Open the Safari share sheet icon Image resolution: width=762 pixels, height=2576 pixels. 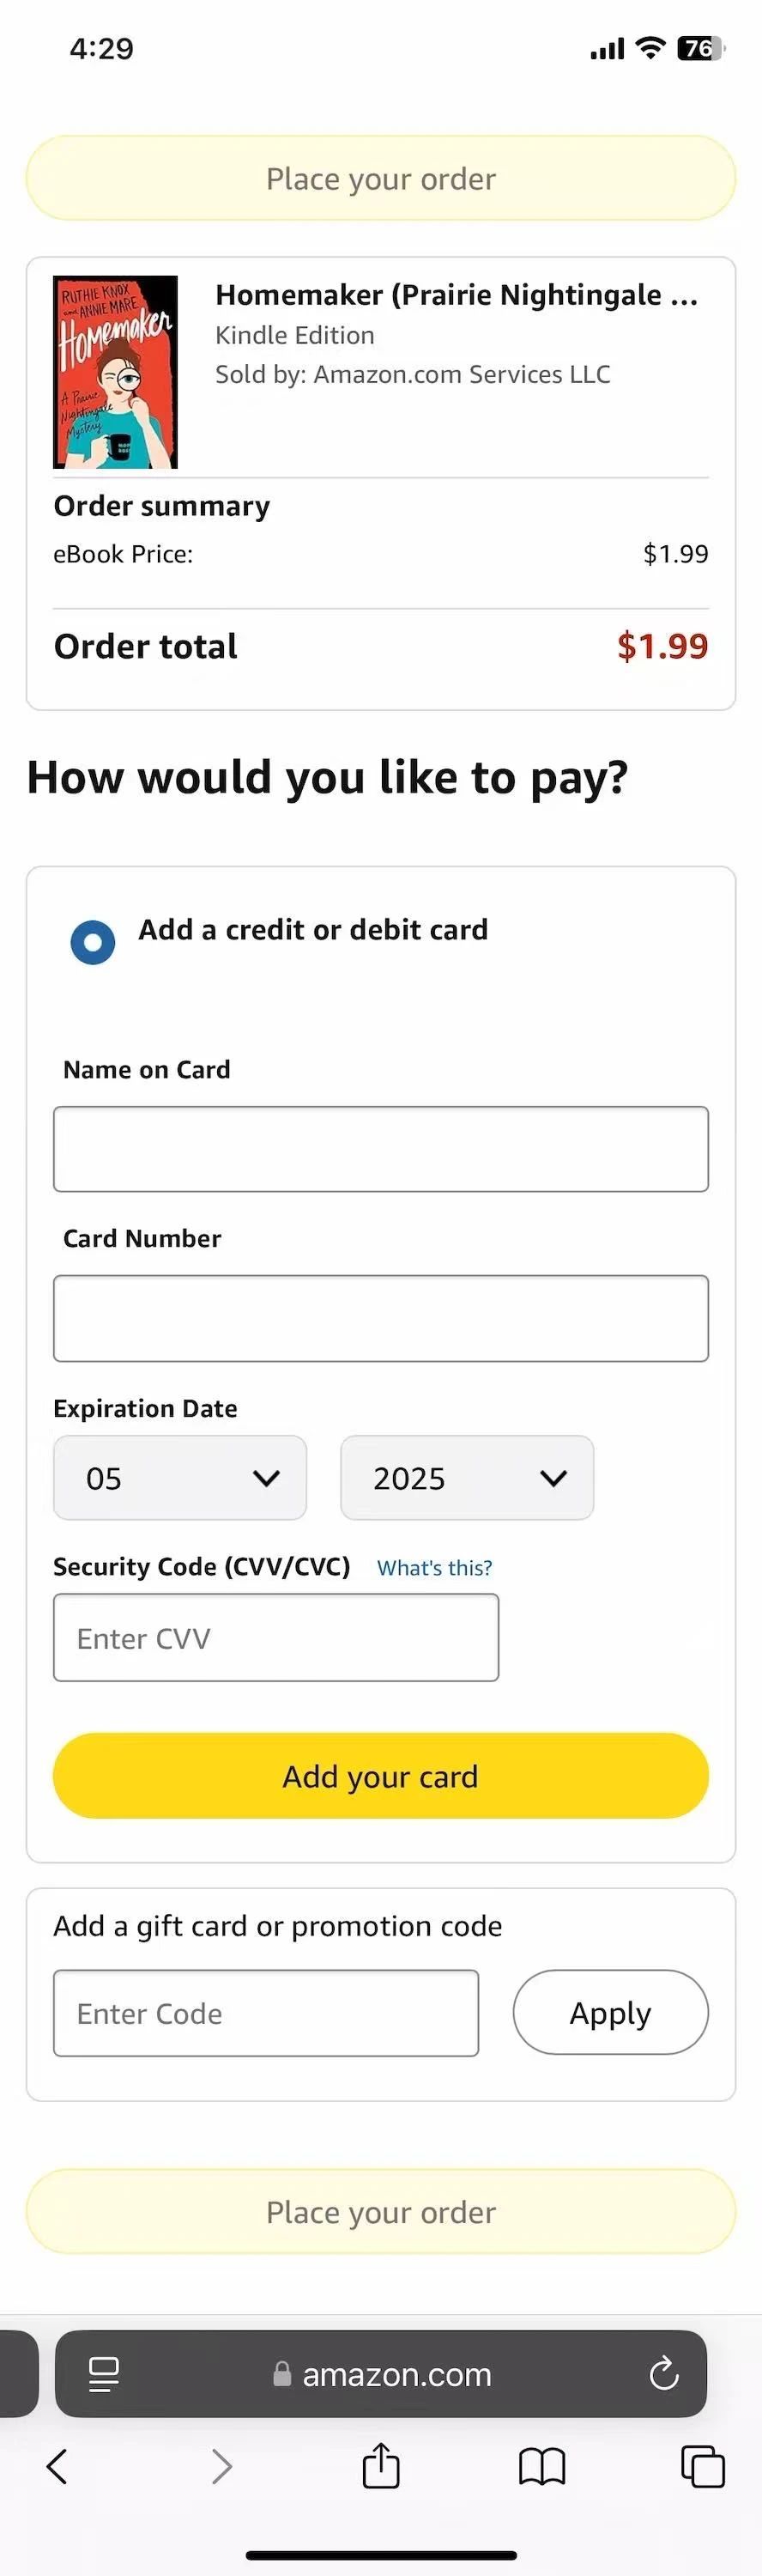coord(381,2465)
